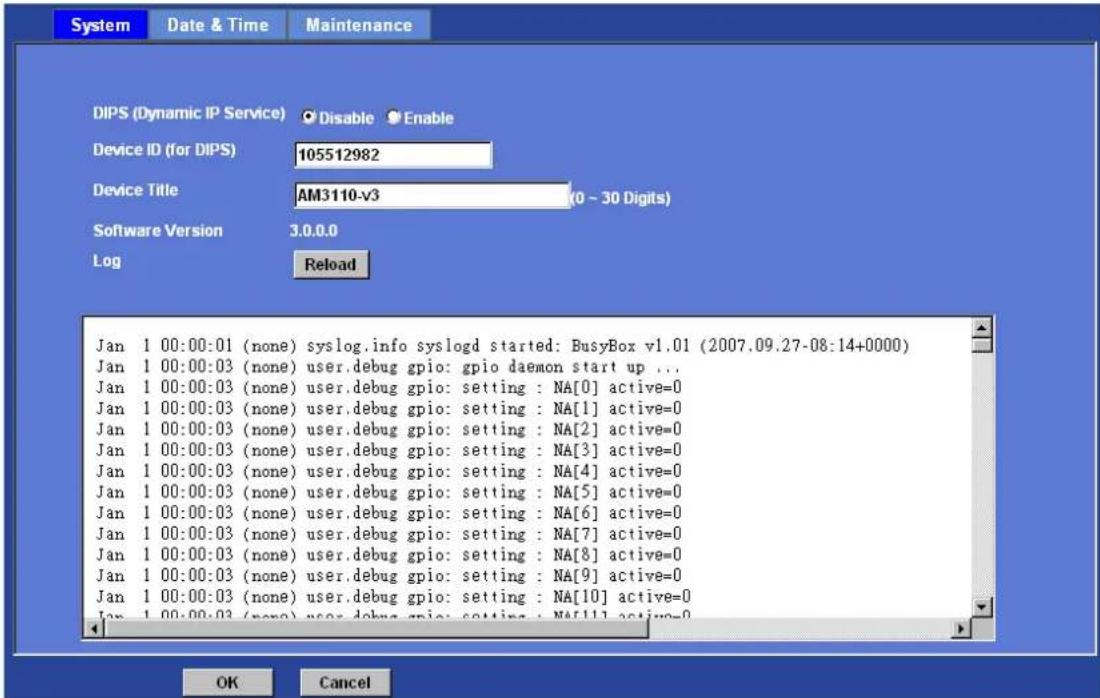1100x698 pixels.
Task: Click the Device ID input field
Action: click(x=393, y=155)
